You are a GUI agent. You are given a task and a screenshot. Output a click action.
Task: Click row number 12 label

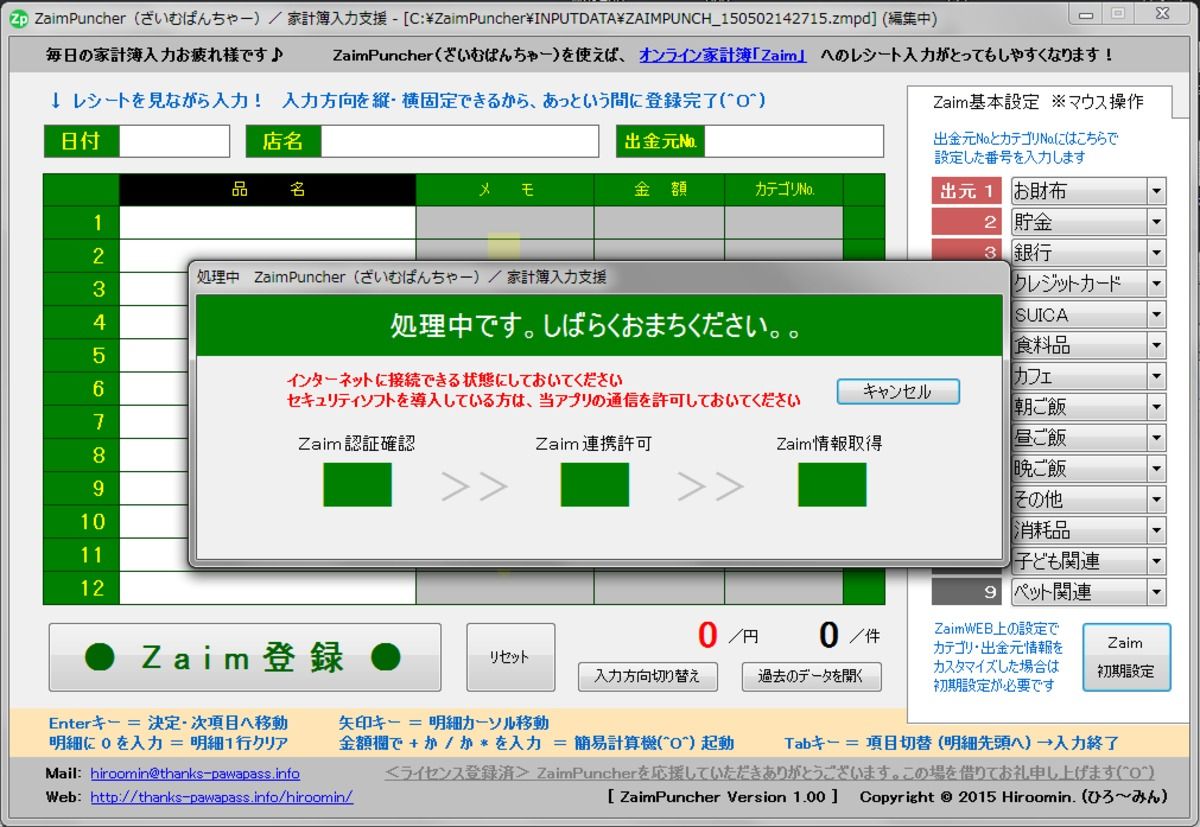[x=81, y=588]
